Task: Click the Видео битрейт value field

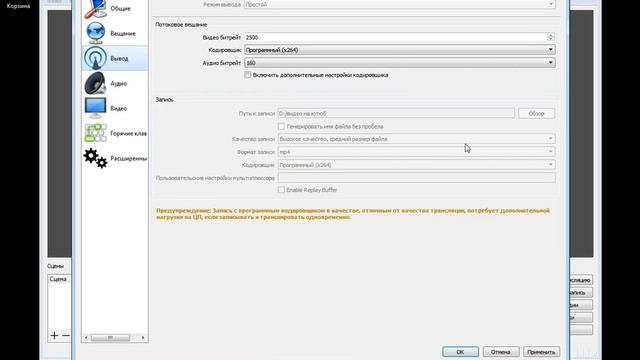Action: click(x=396, y=37)
